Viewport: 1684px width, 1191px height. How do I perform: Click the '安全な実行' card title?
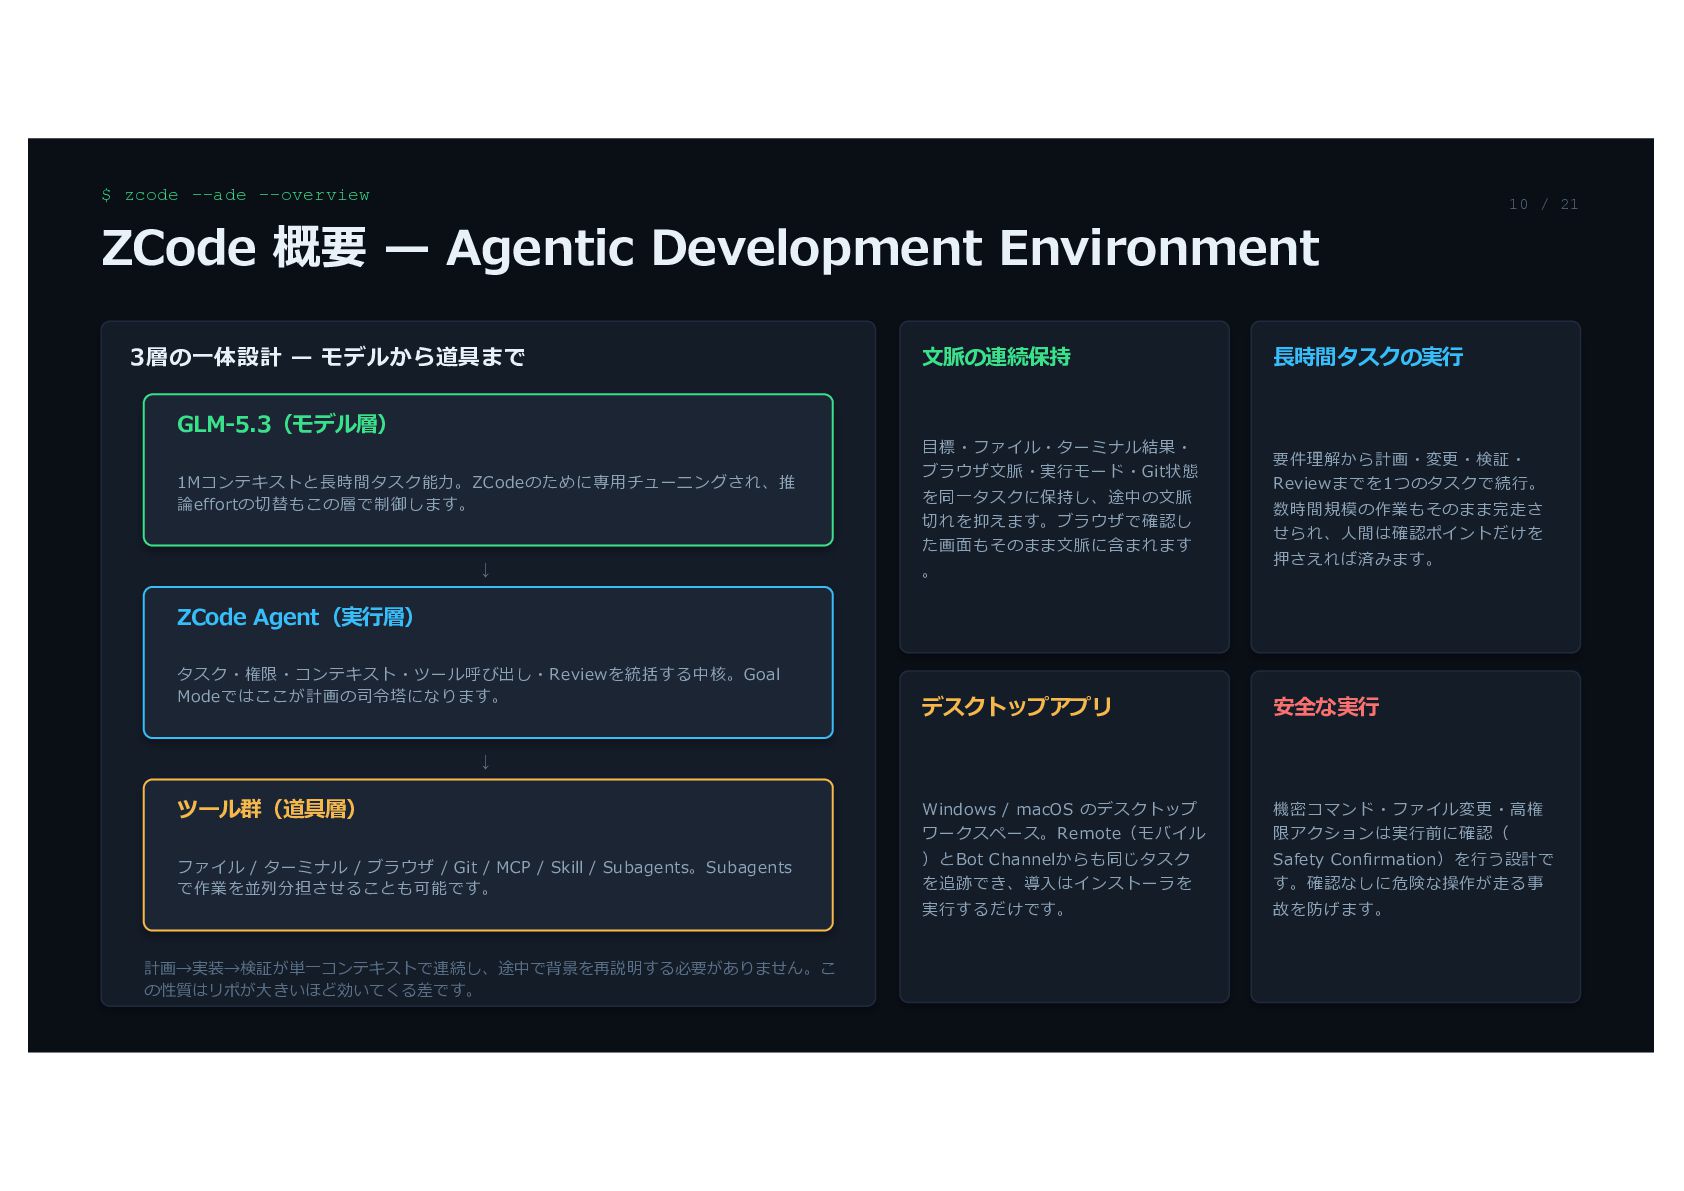1326,707
